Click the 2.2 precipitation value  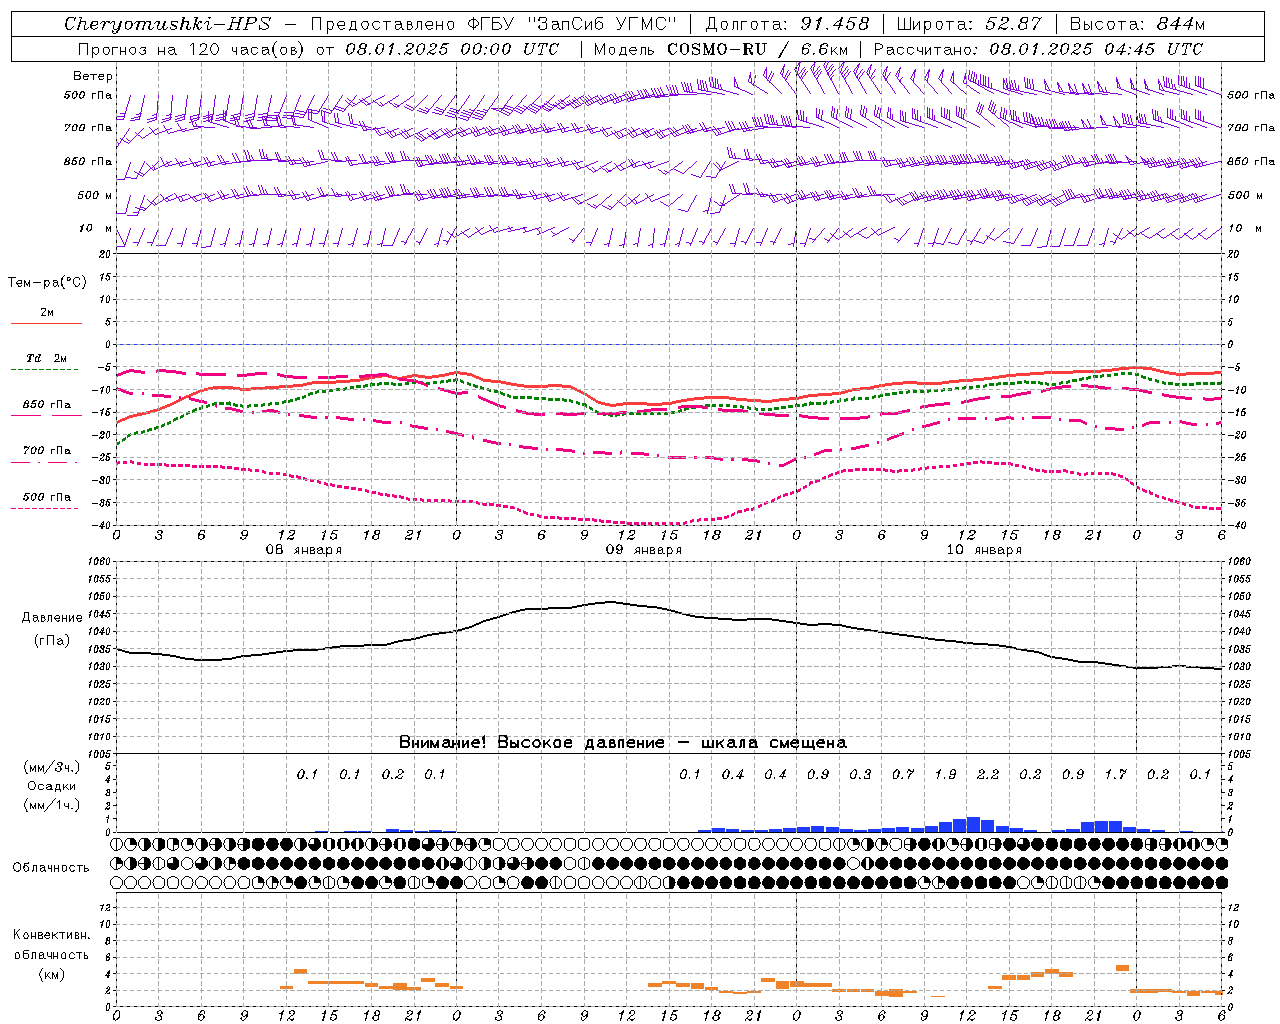987,775
